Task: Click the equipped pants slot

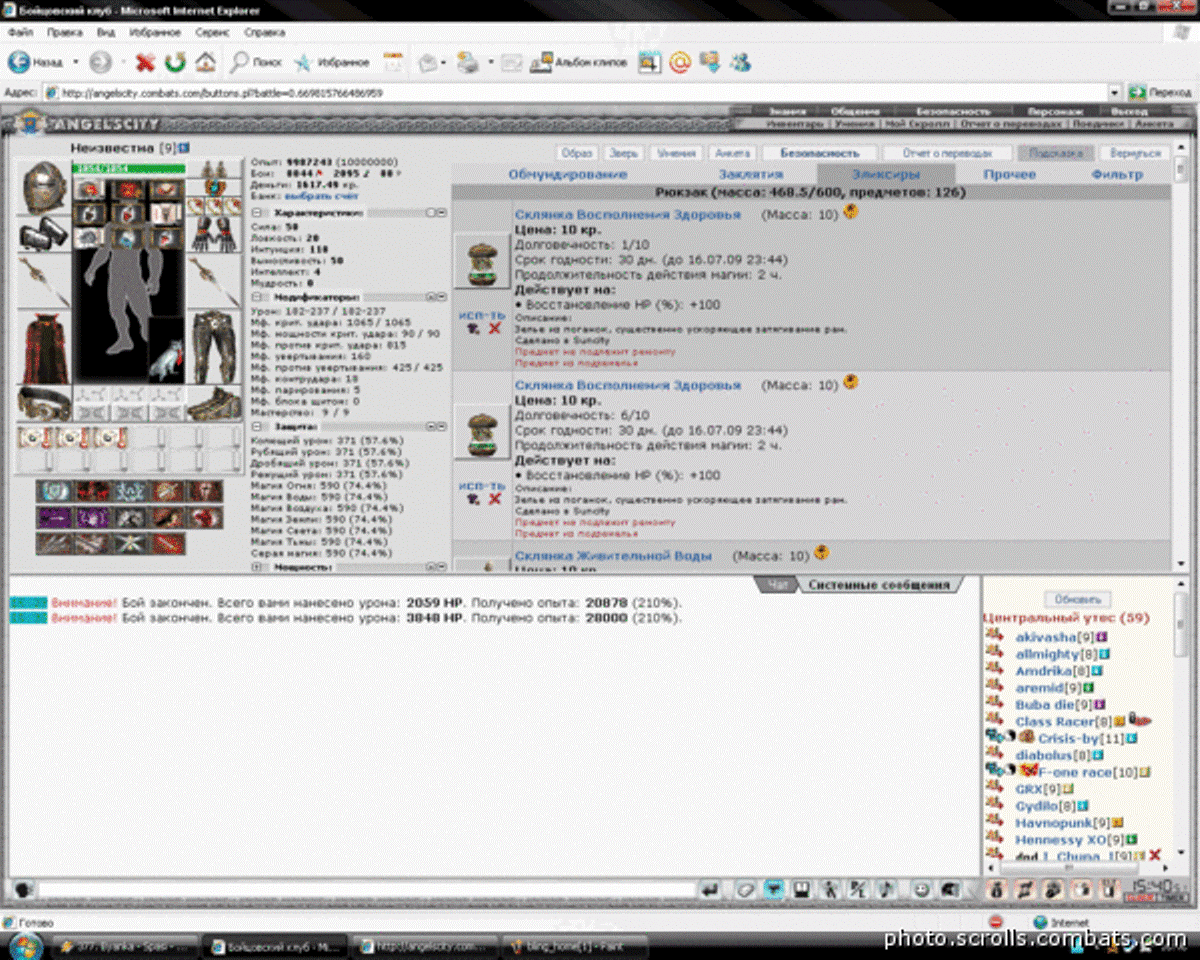Action: [213, 347]
